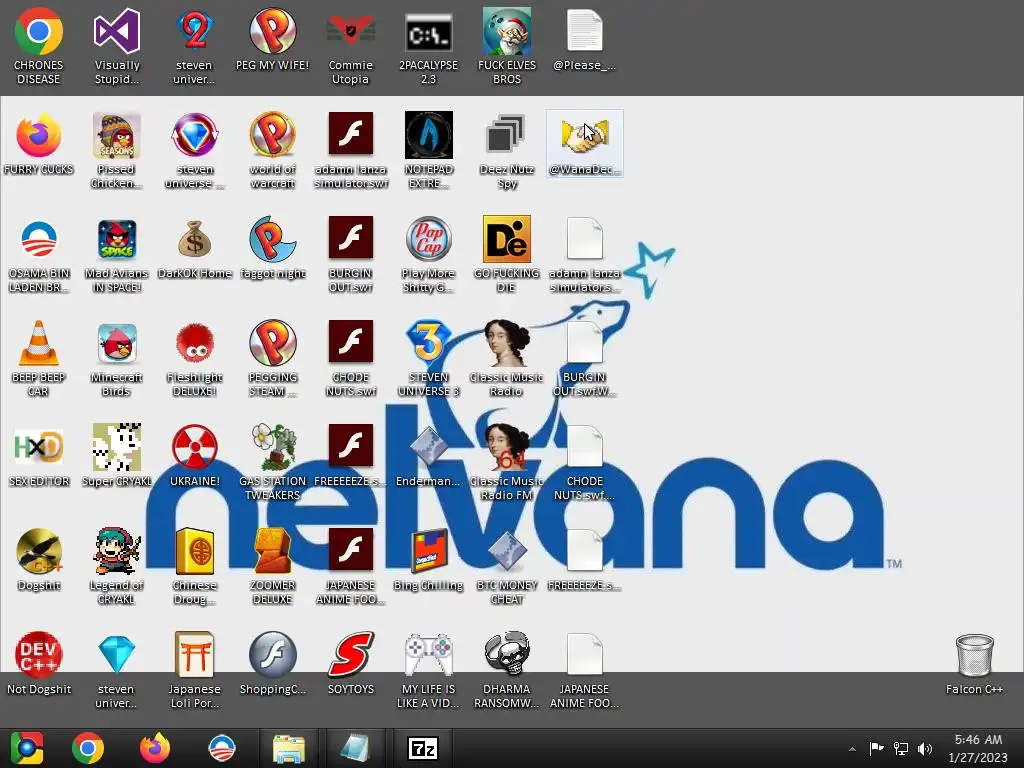Screen dimensions: 1024x768
Task: Open File Explorer from the taskbar
Action: (x=289, y=748)
